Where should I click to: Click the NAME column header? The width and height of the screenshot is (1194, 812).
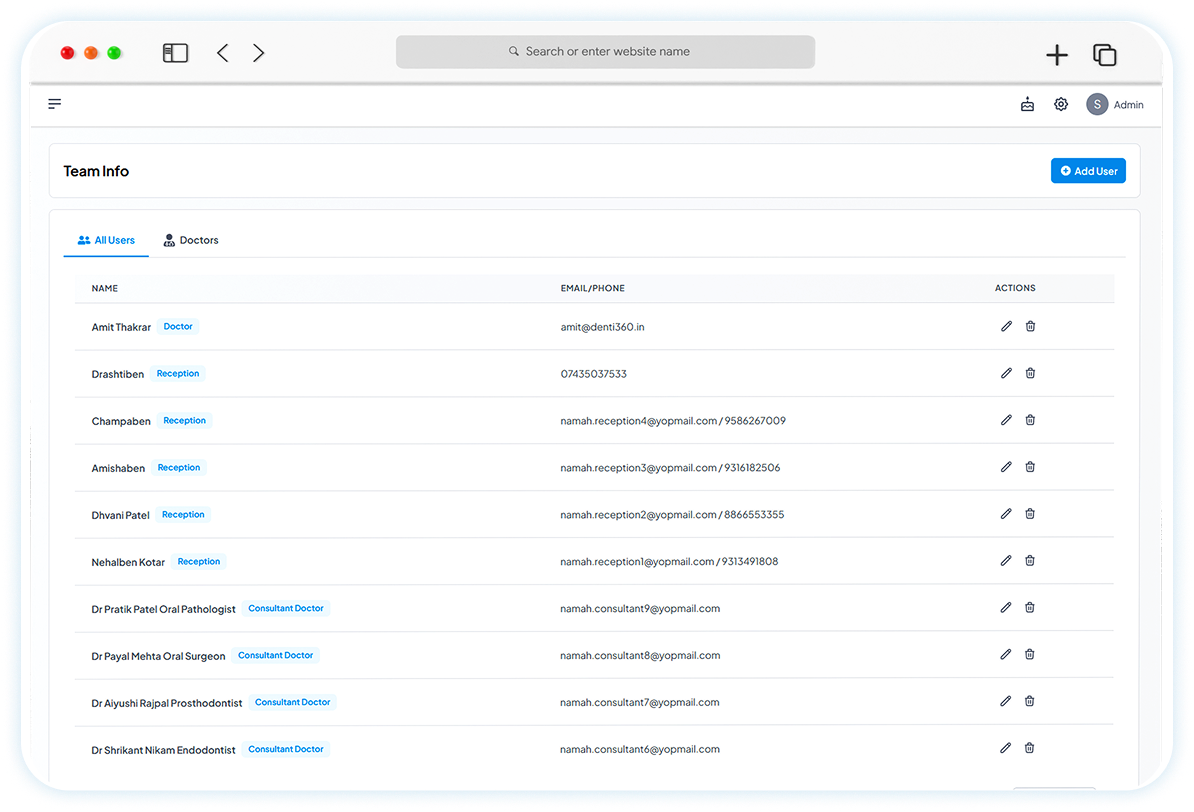[x=104, y=289]
